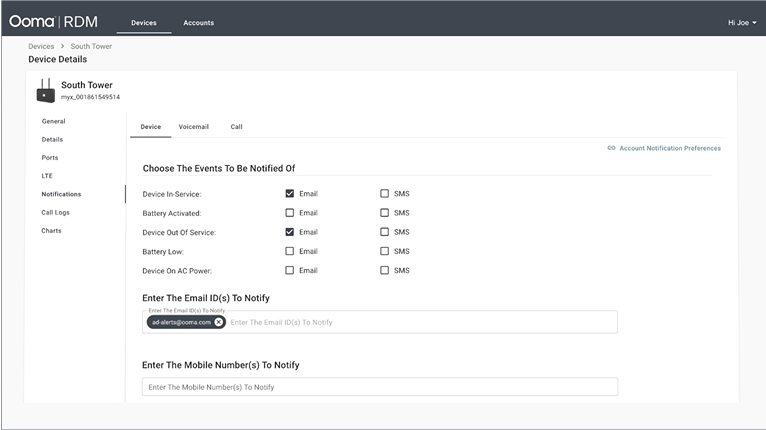This screenshot has height=430, width=766.
Task: Open the Charts sidebar section
Action: click(x=51, y=231)
